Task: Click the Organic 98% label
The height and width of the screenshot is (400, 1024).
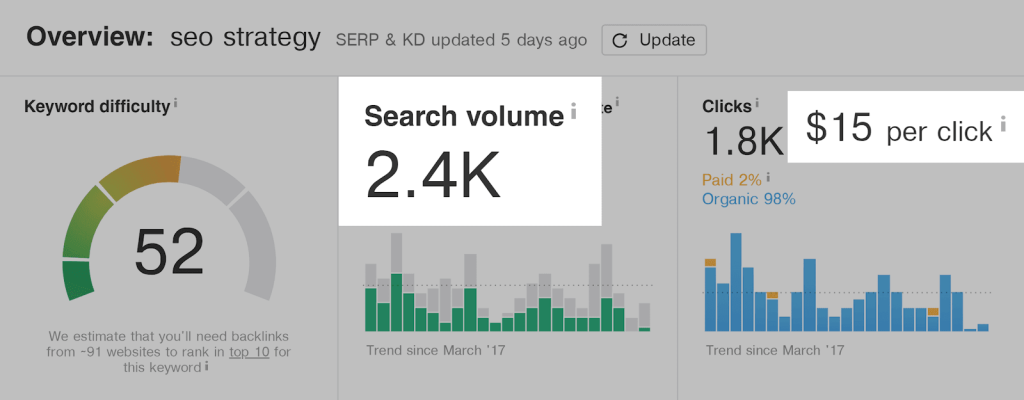Action: point(750,199)
